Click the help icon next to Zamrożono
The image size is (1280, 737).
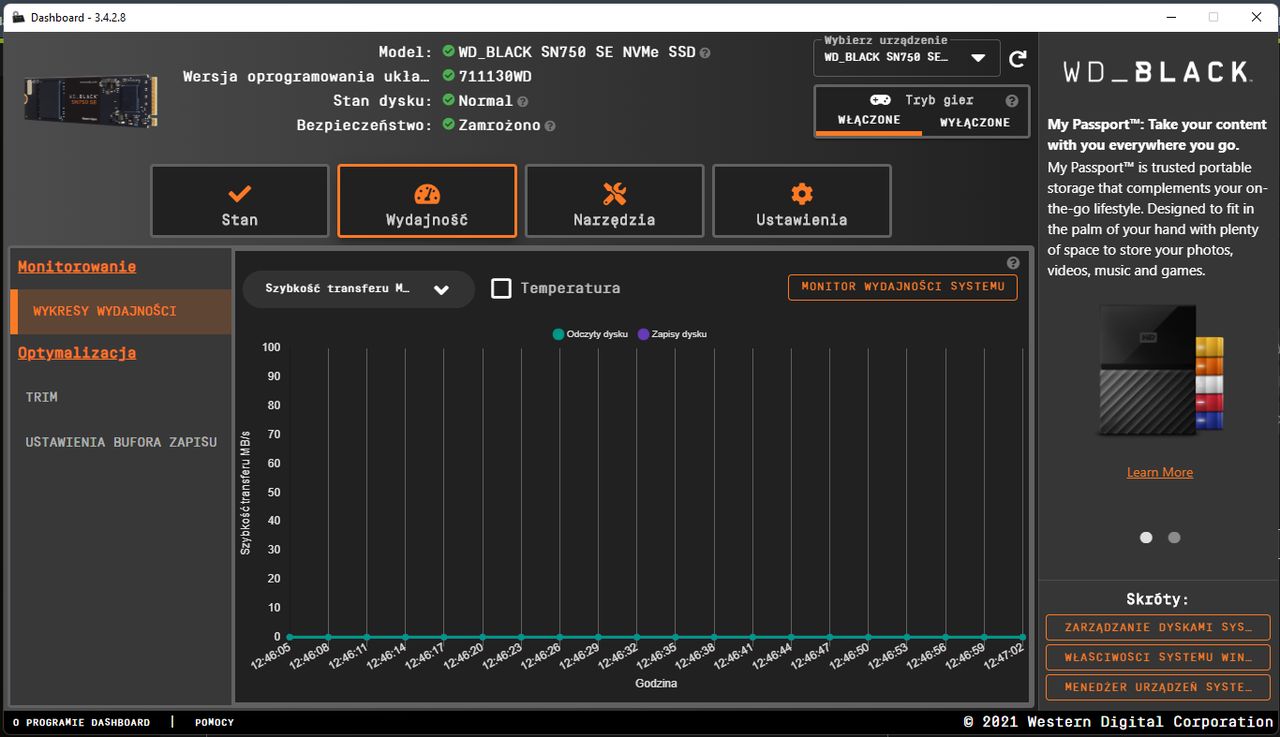550,126
